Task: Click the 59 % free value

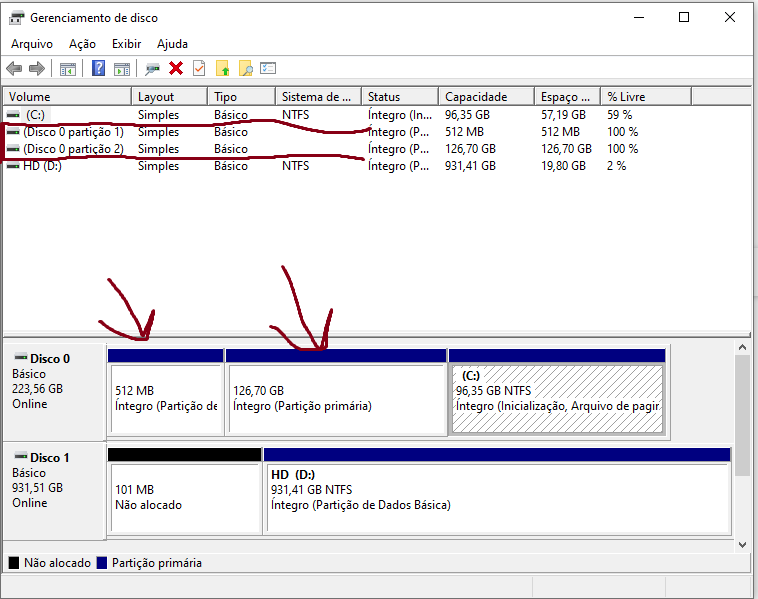Action: pyautogui.click(x=620, y=115)
